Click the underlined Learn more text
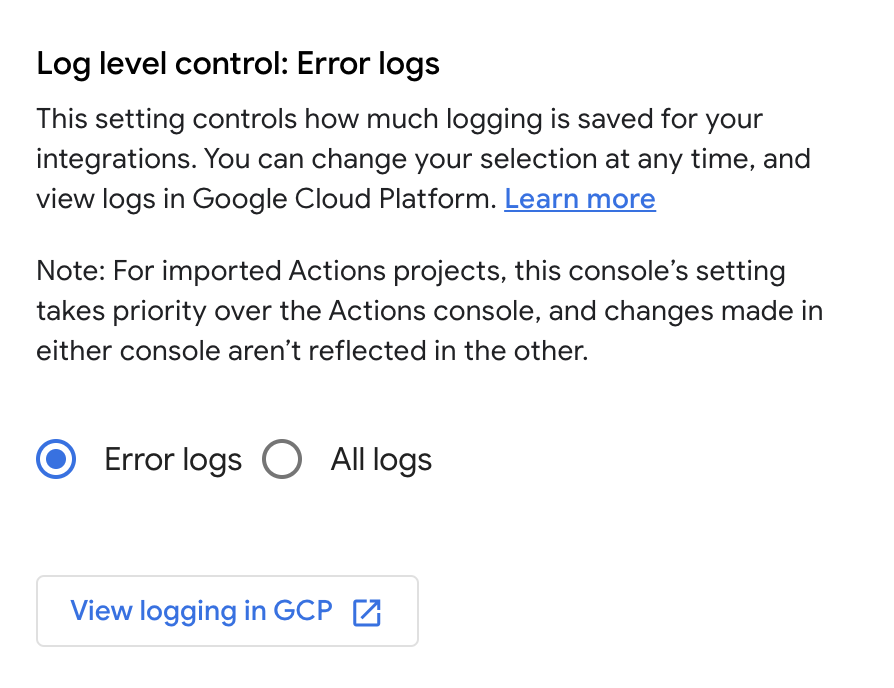894x688 pixels. (580, 198)
